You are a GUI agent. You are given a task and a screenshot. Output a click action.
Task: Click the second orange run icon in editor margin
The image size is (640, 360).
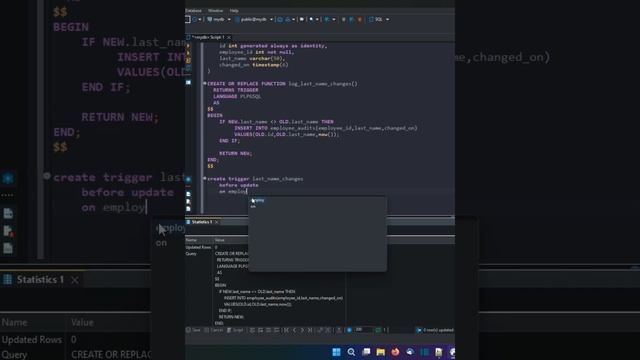[x=188, y=53]
